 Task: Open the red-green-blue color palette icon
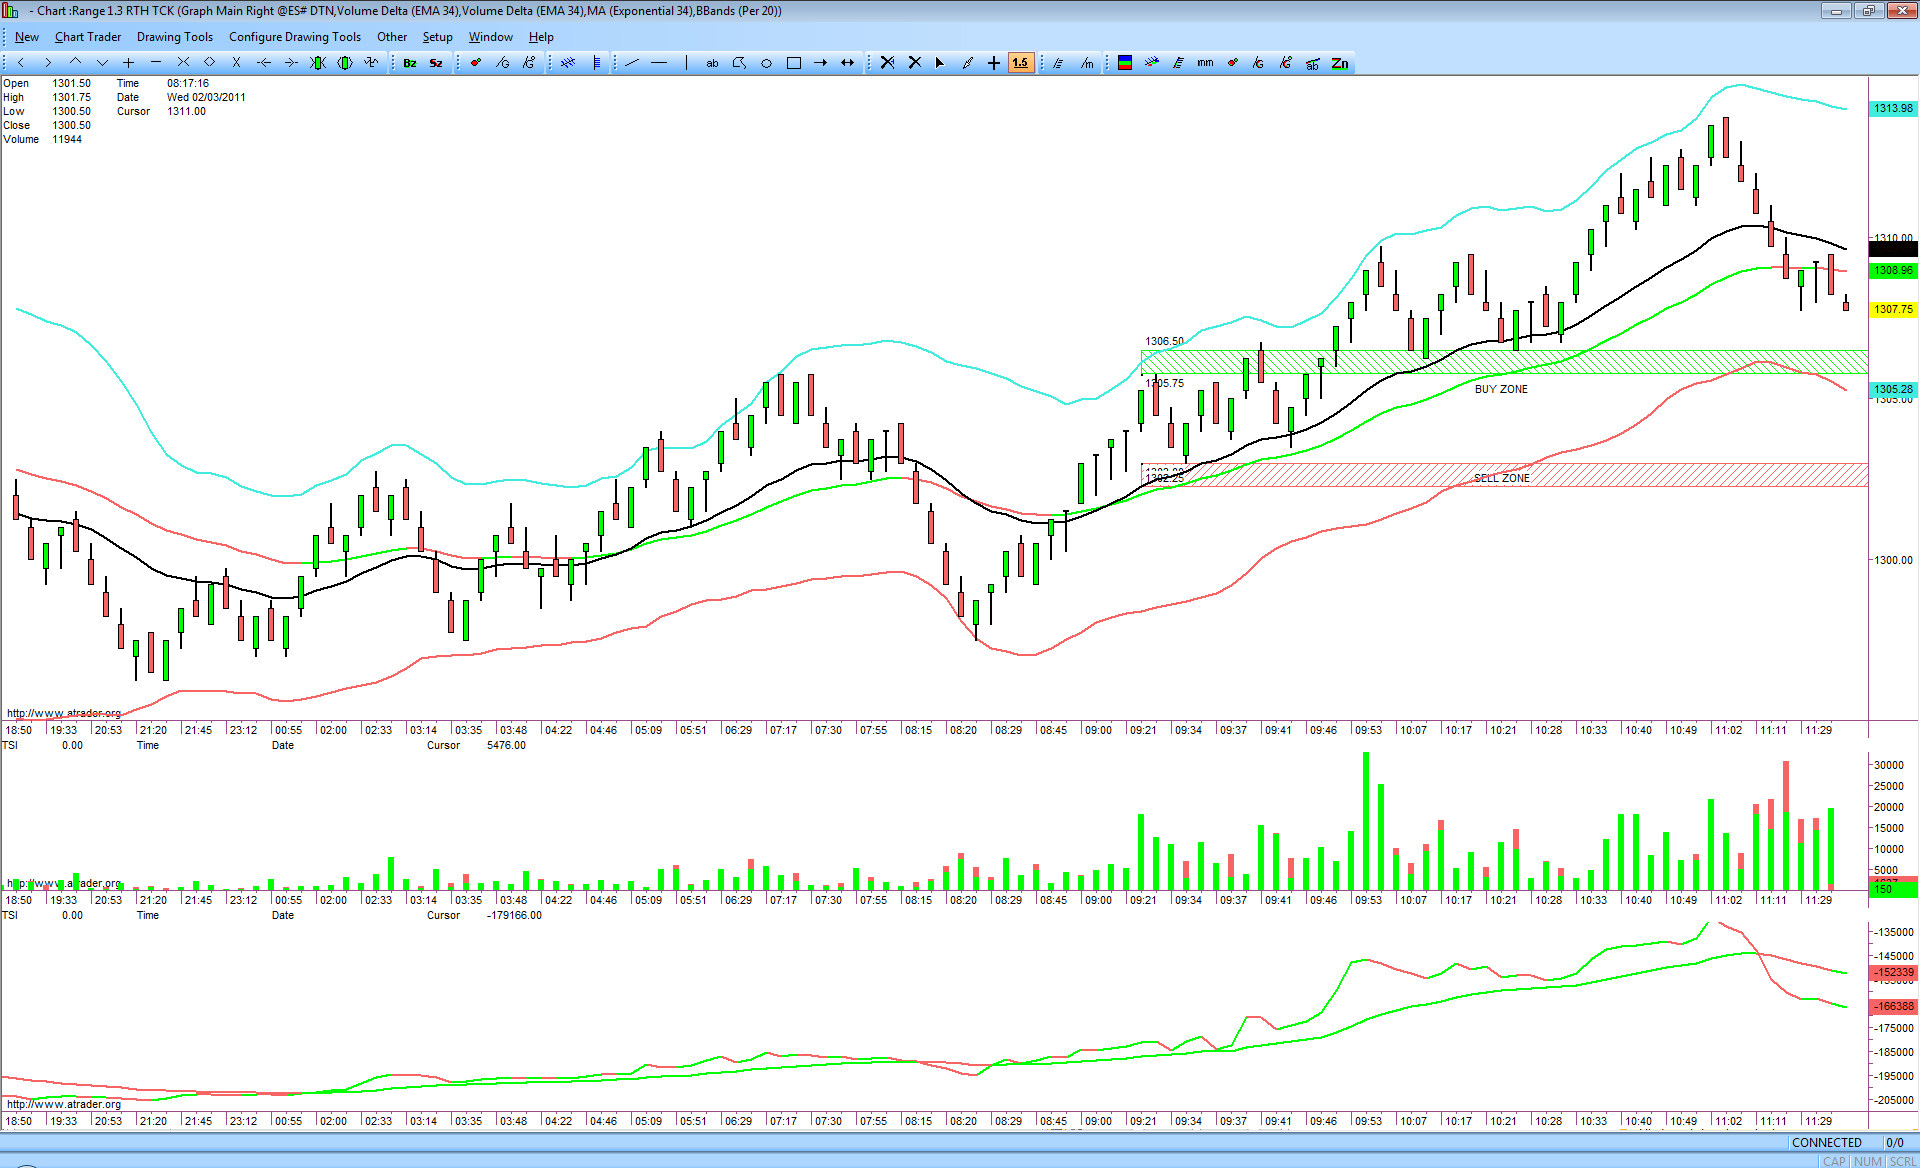click(x=1125, y=63)
